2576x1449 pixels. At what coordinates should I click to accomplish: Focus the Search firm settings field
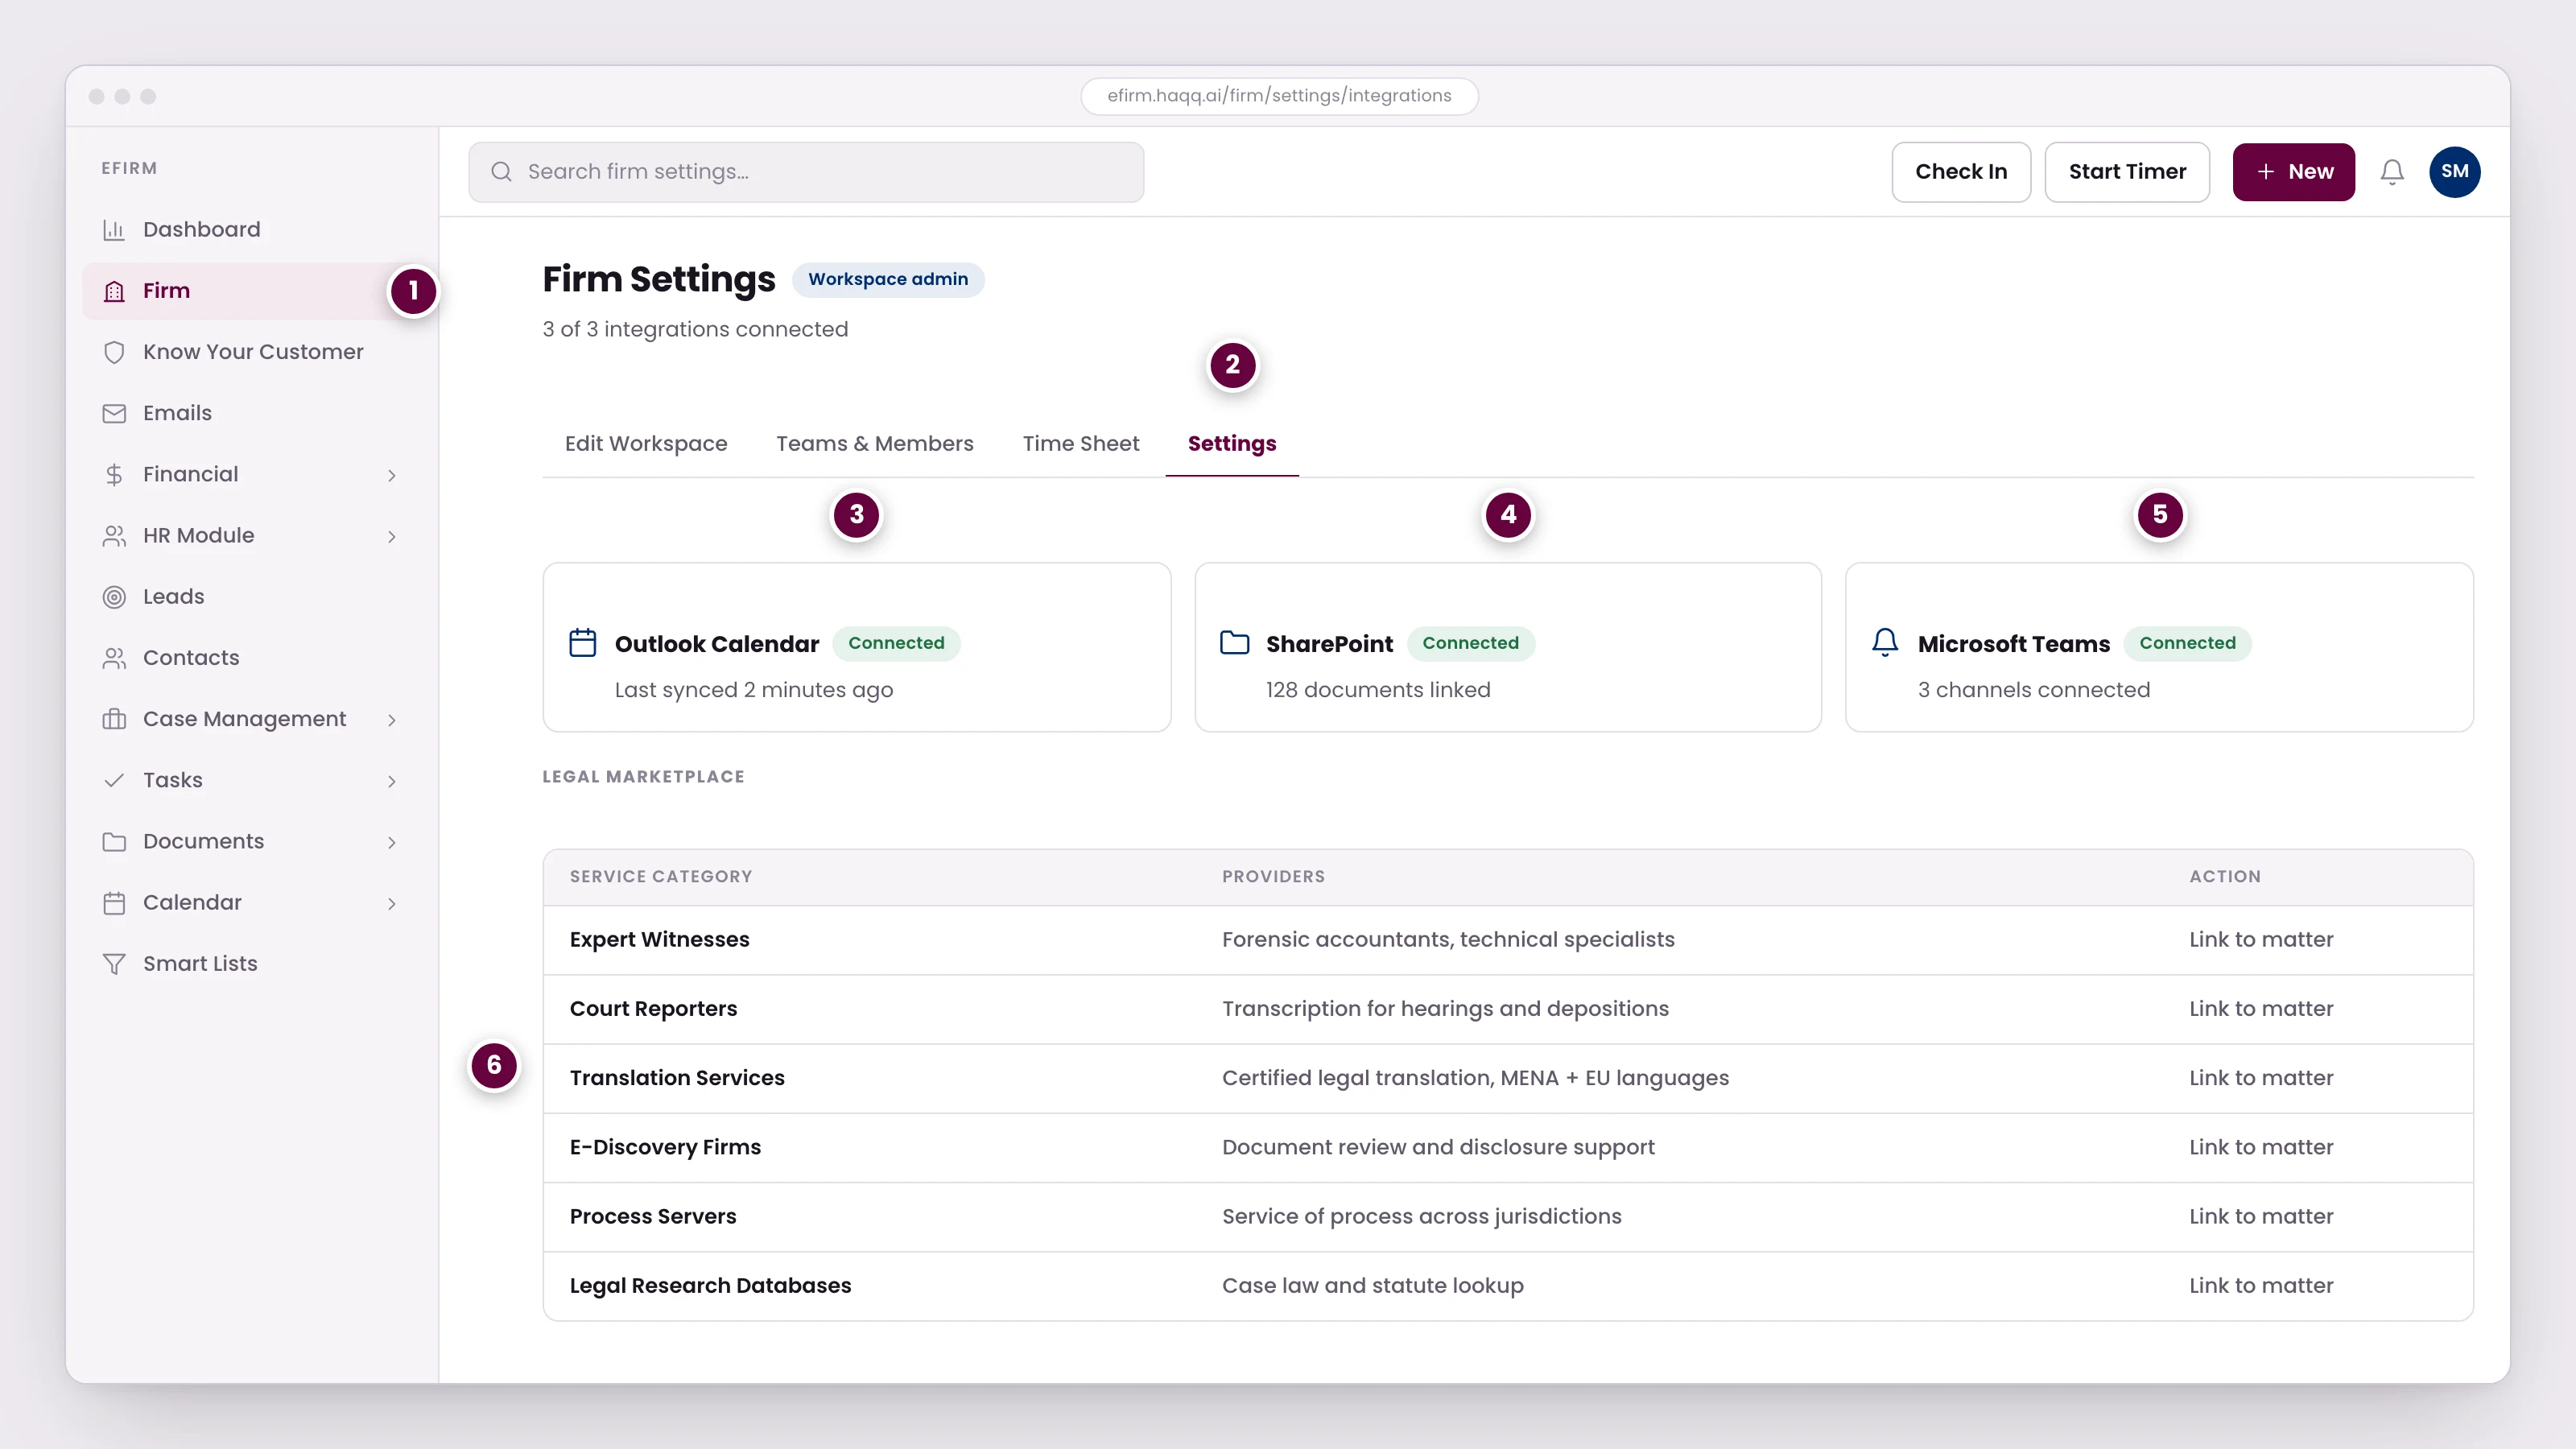[x=806, y=172]
